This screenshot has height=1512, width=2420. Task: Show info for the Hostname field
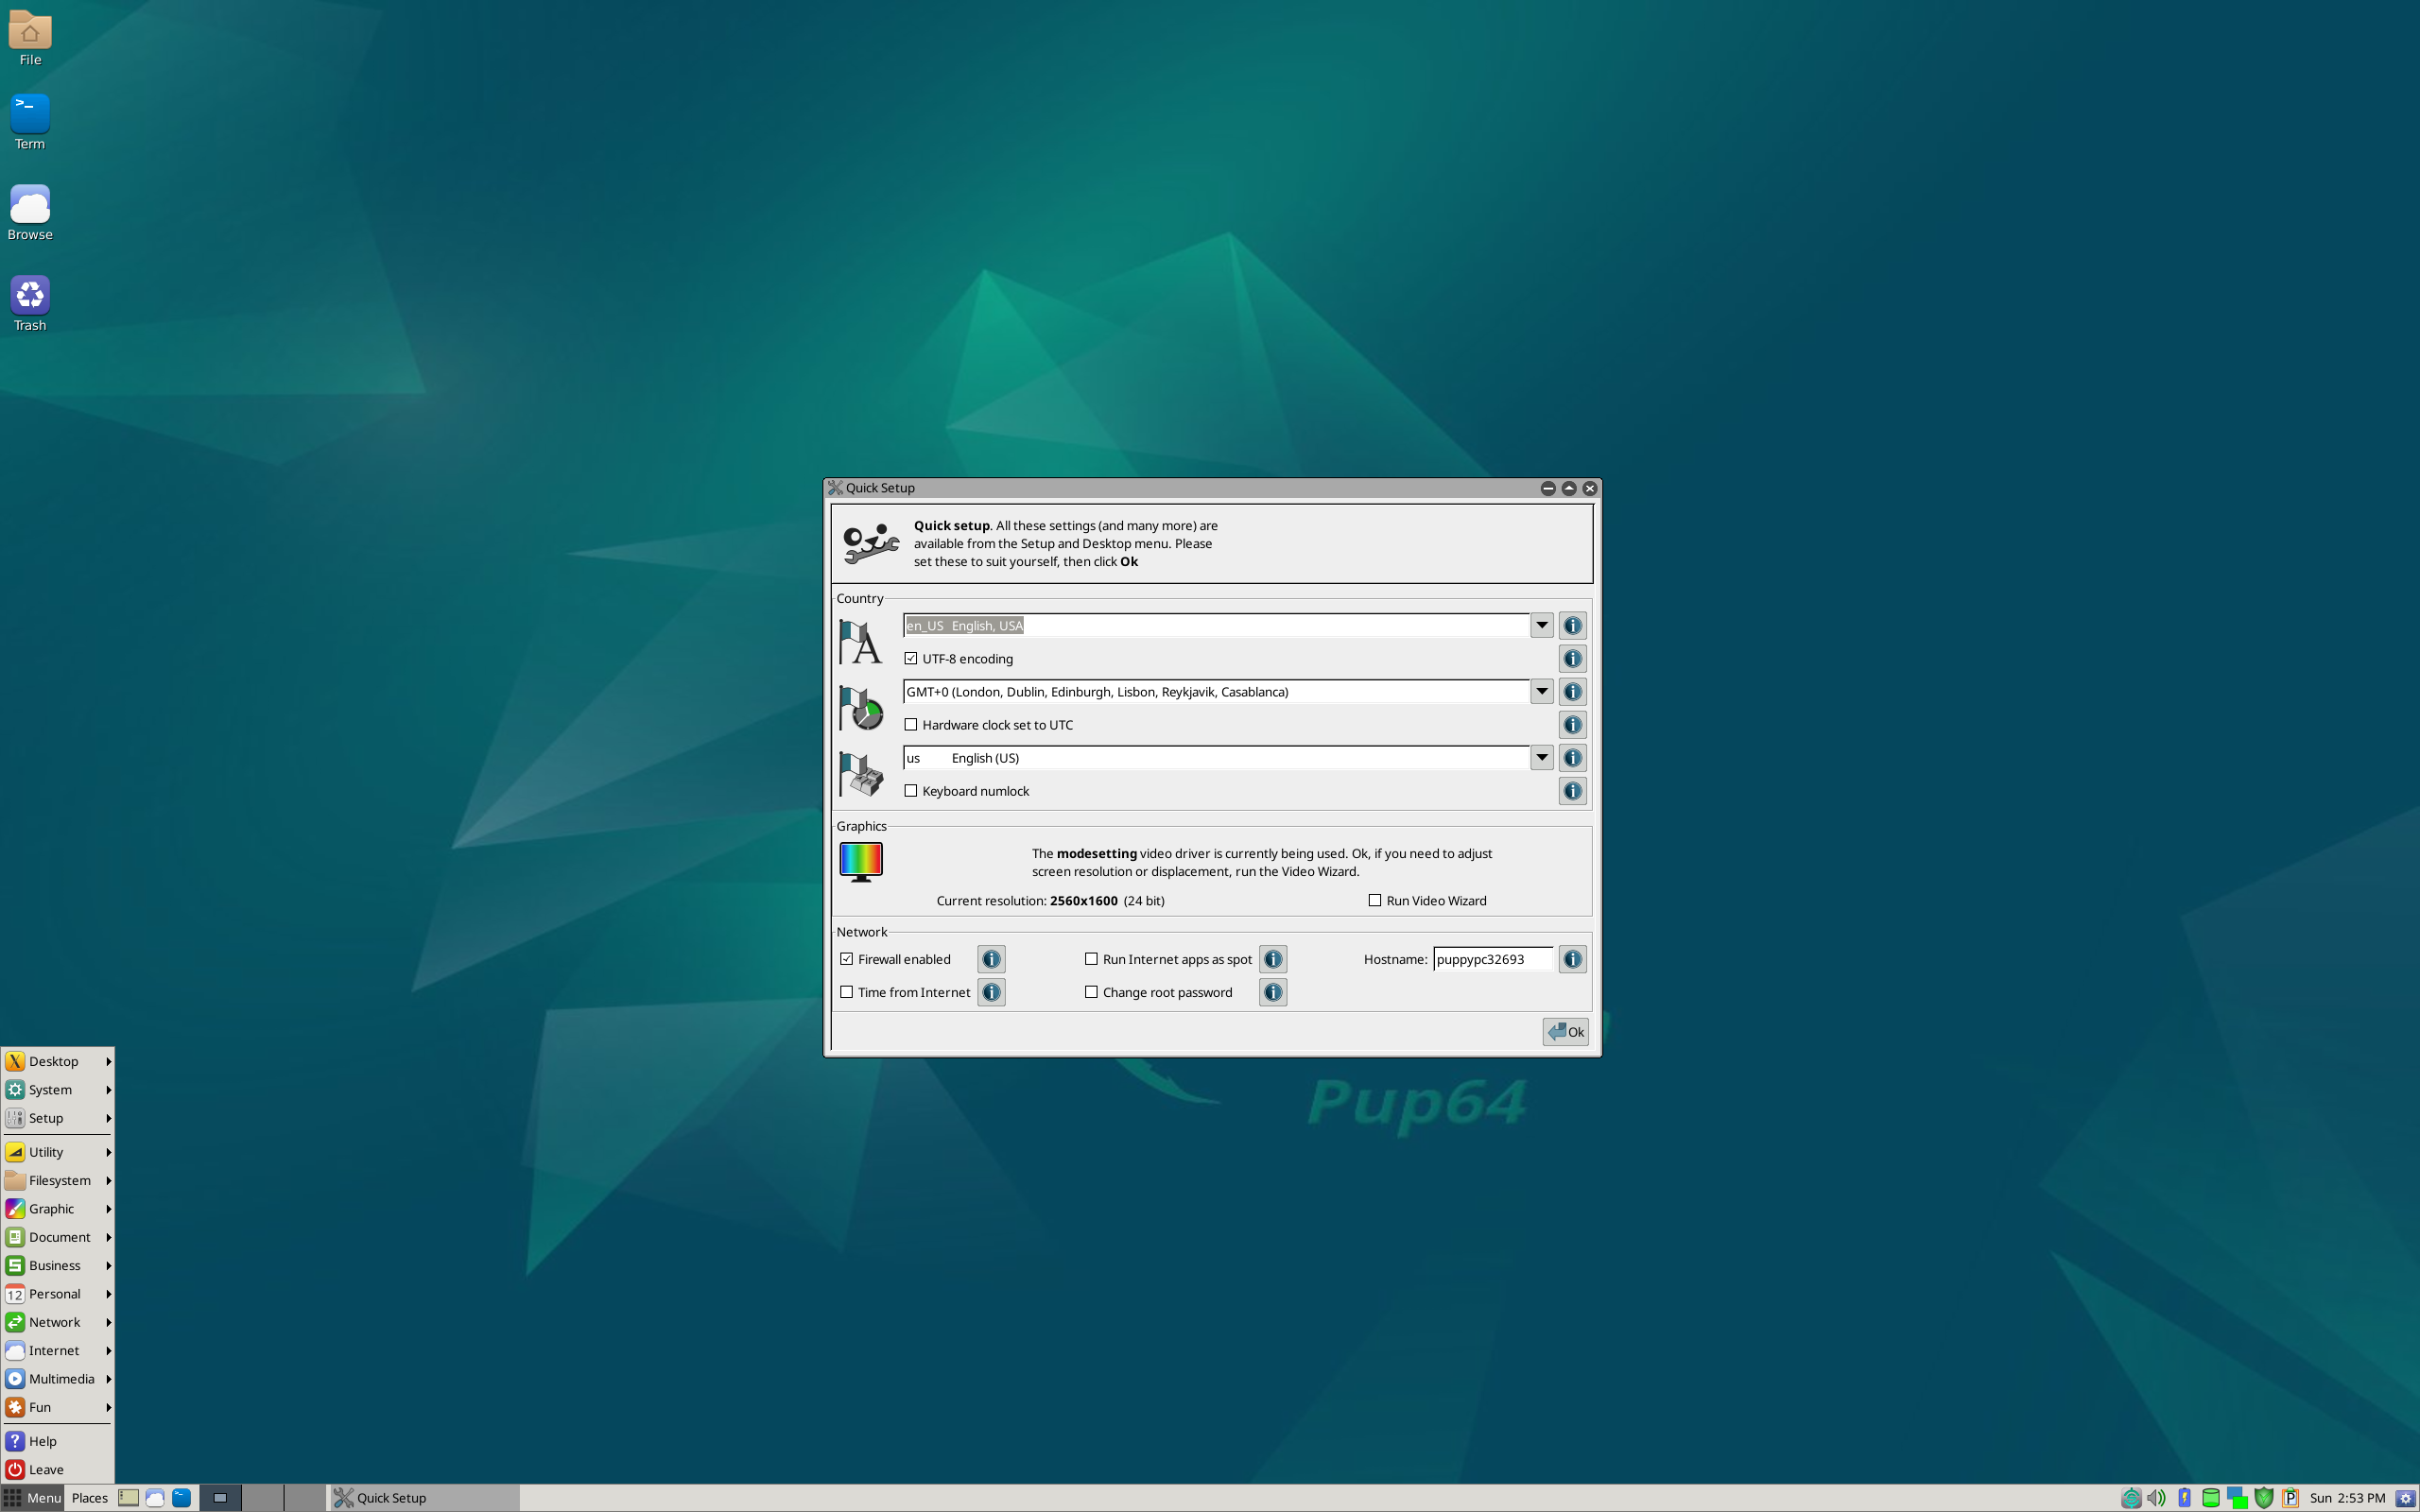[x=1572, y=959]
